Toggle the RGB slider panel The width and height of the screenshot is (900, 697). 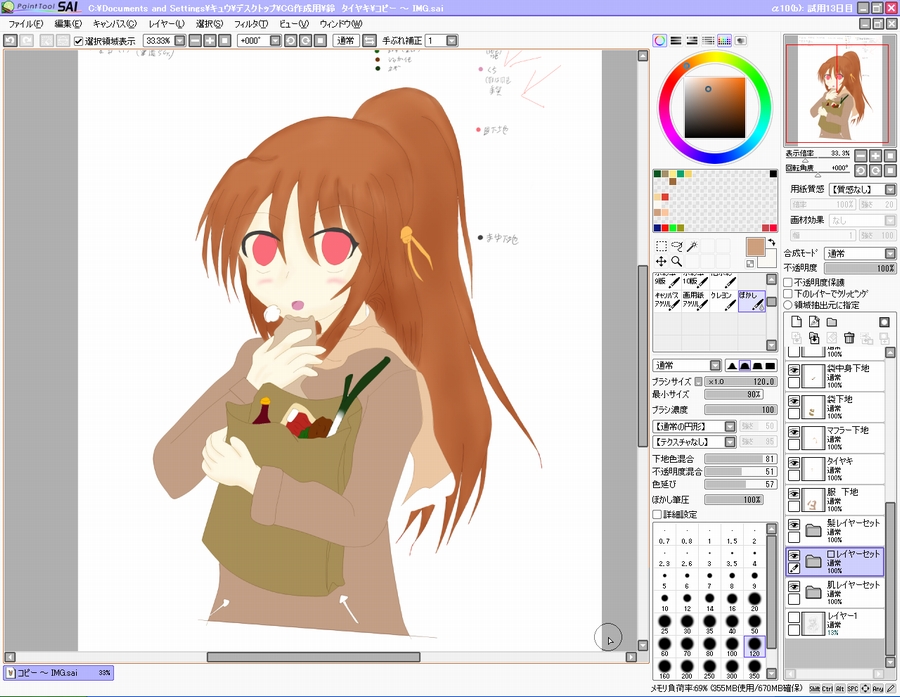coord(676,41)
